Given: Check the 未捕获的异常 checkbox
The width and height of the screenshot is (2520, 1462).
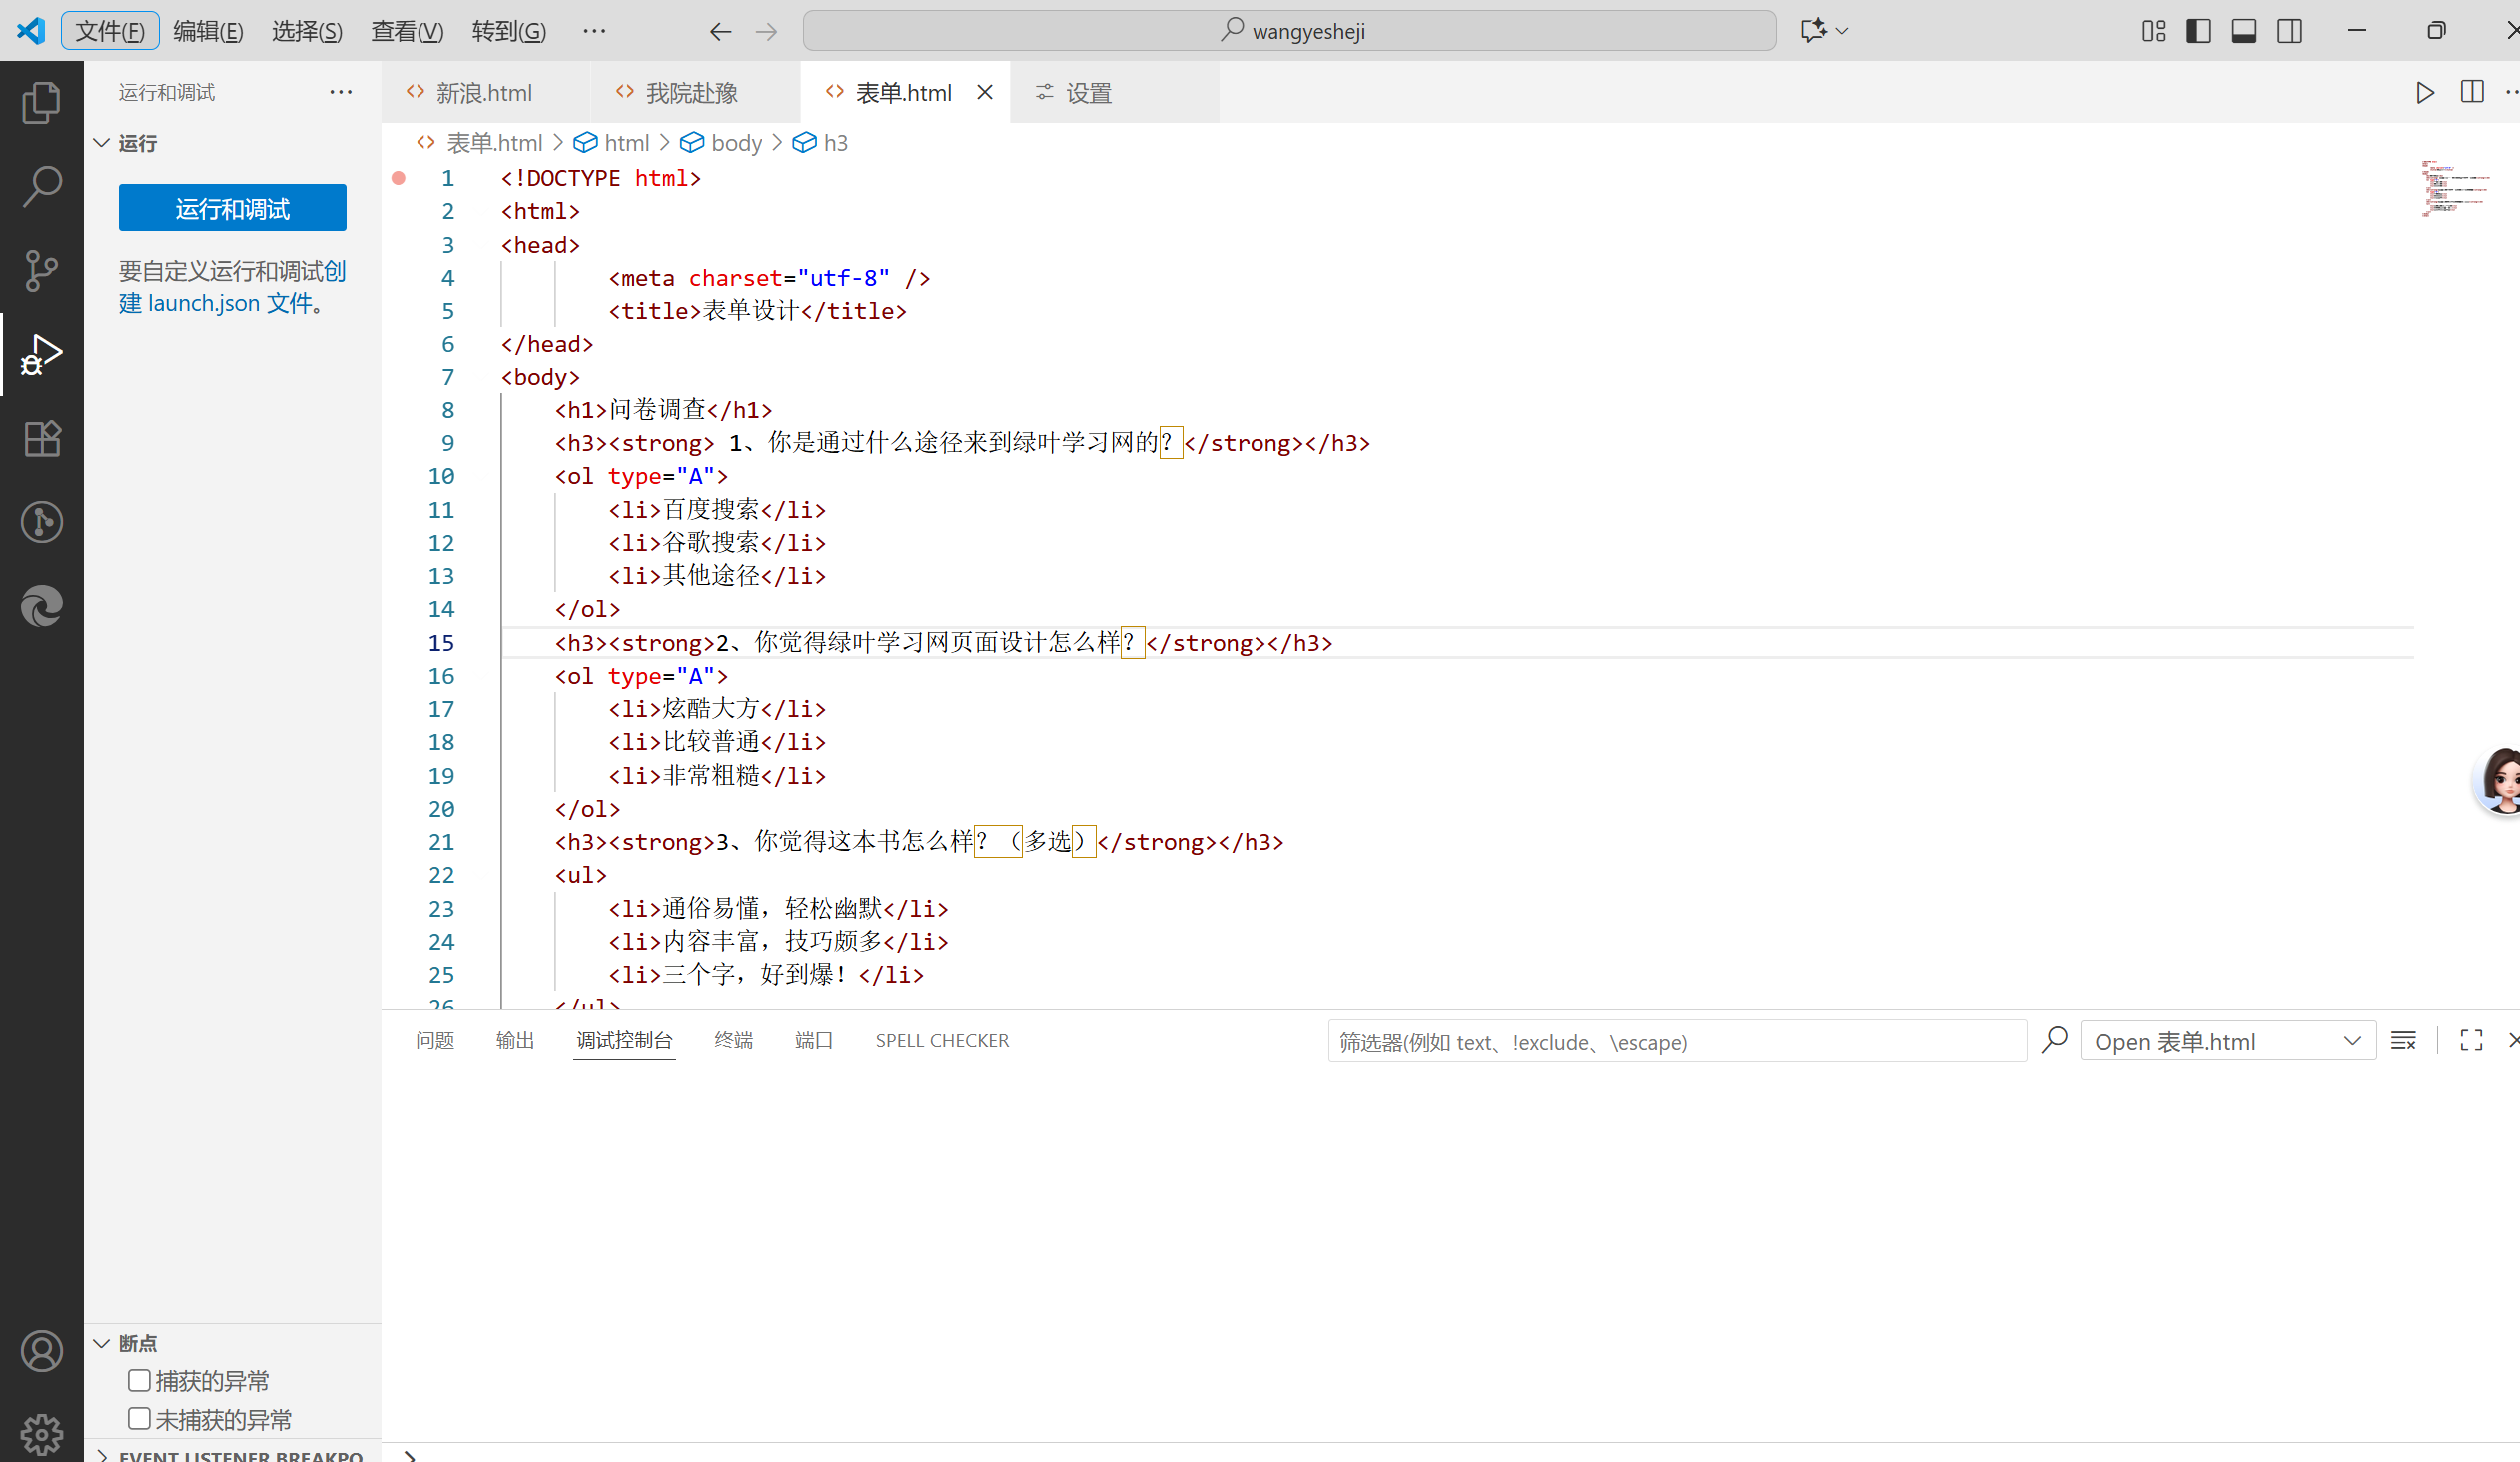Looking at the screenshot, I should [x=139, y=1418].
